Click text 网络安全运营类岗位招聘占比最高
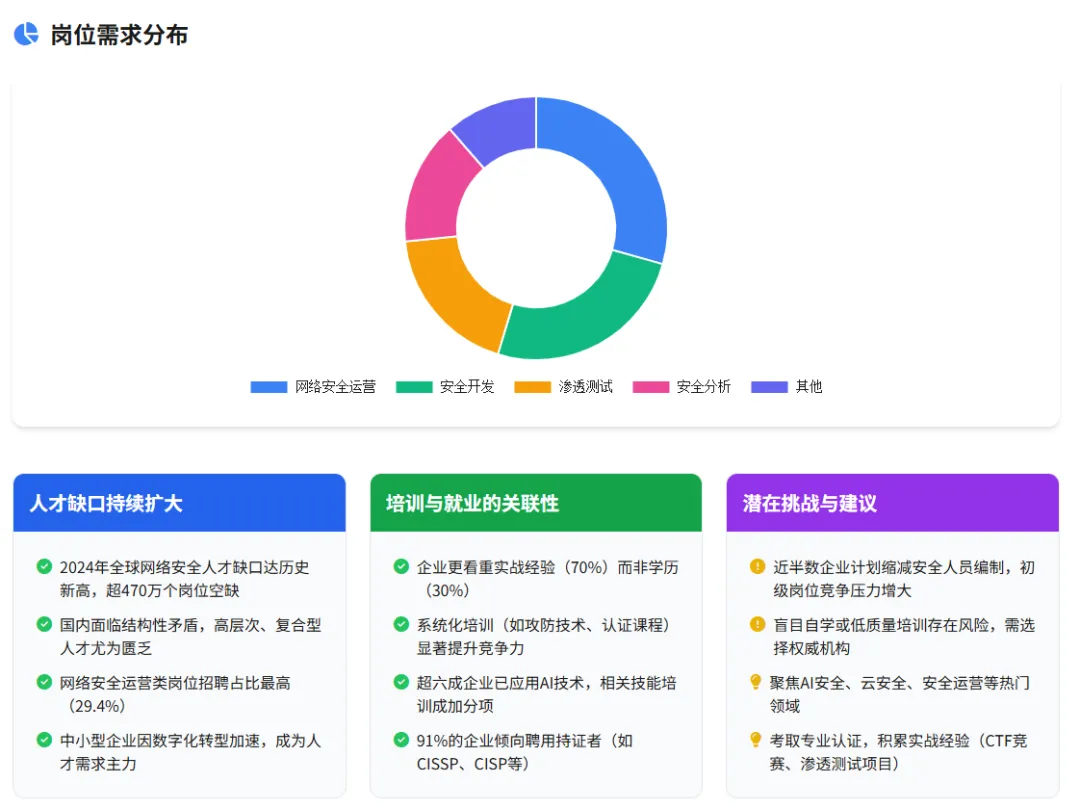The image size is (1080, 809). (x=175, y=683)
